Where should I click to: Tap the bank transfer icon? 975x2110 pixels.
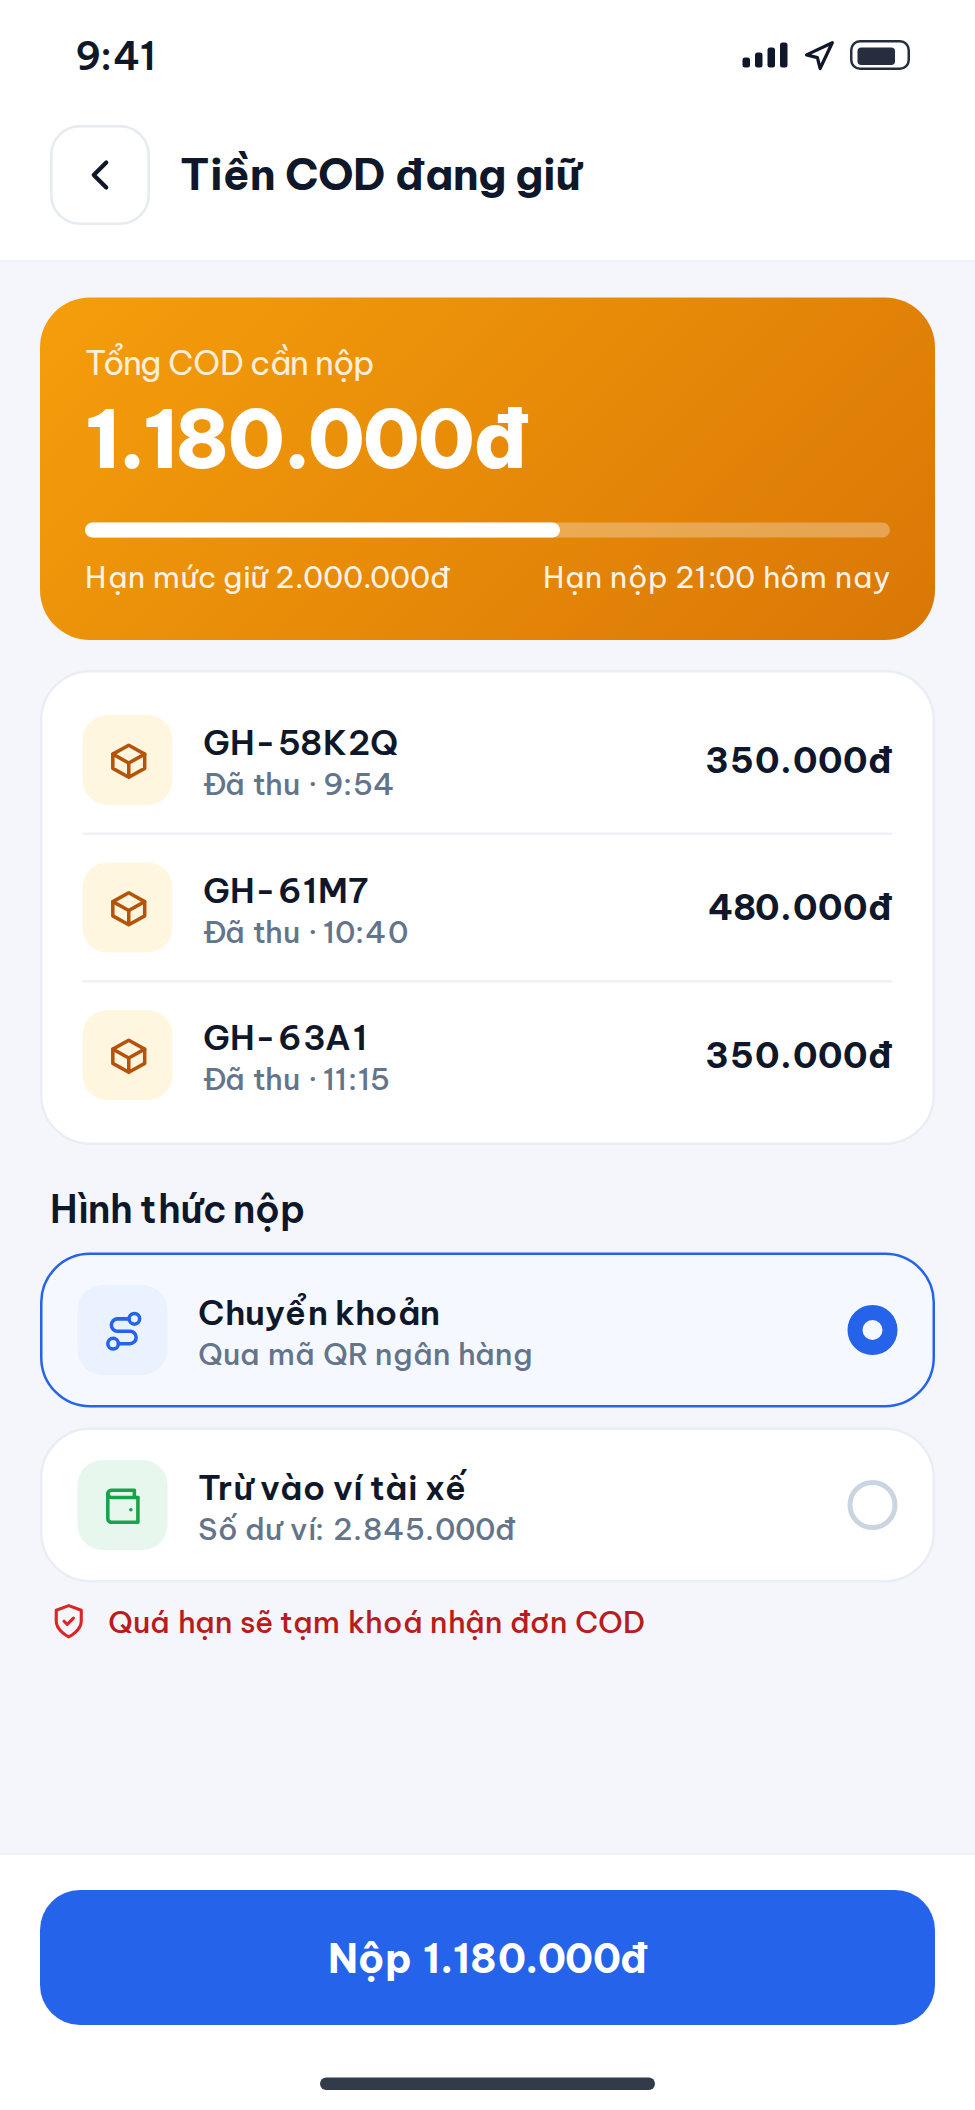123,1330
